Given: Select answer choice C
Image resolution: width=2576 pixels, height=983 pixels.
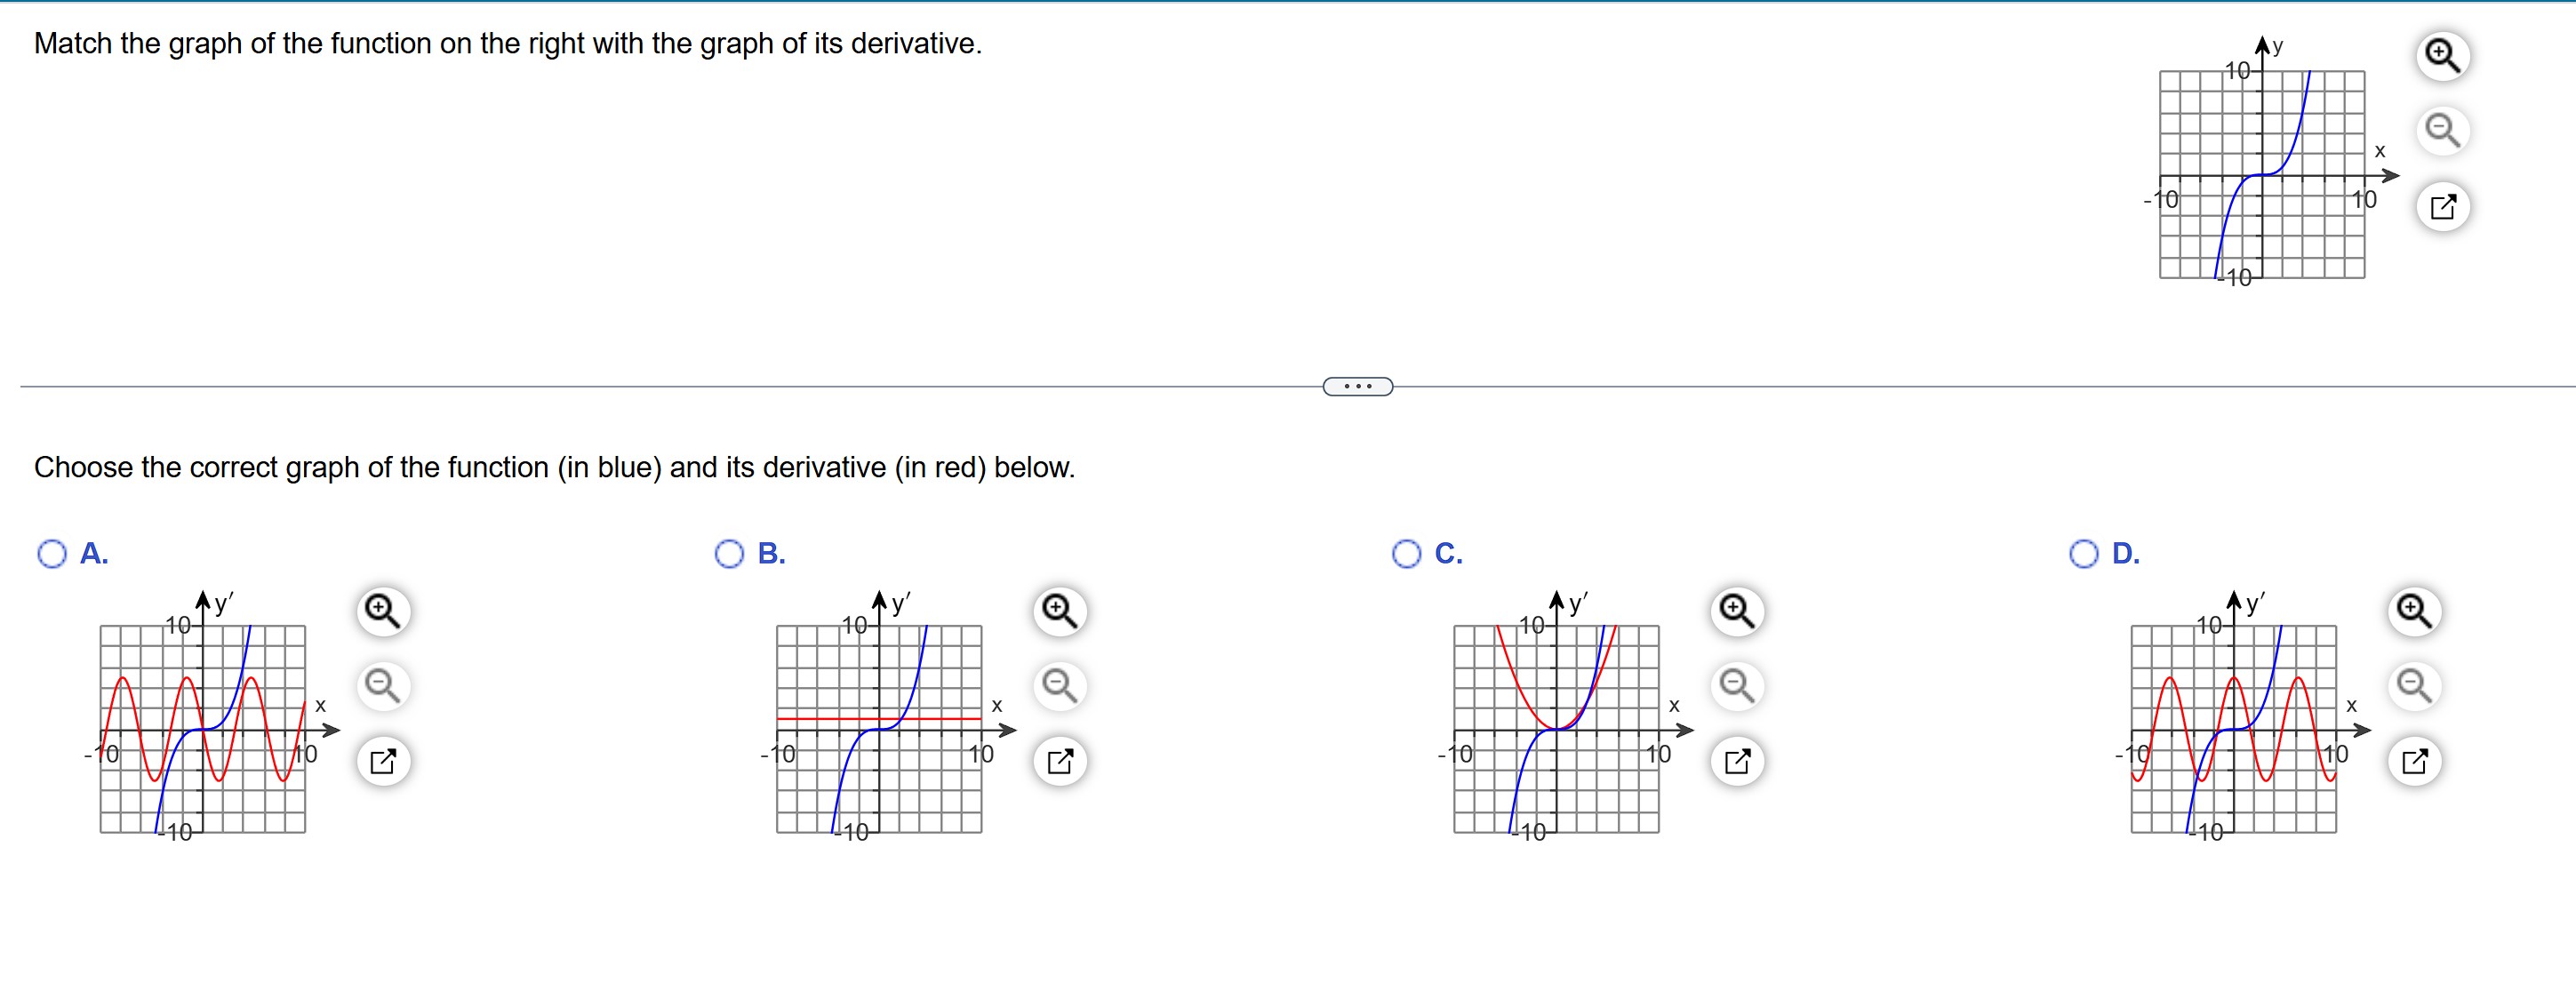Looking at the screenshot, I should tap(1407, 552).
